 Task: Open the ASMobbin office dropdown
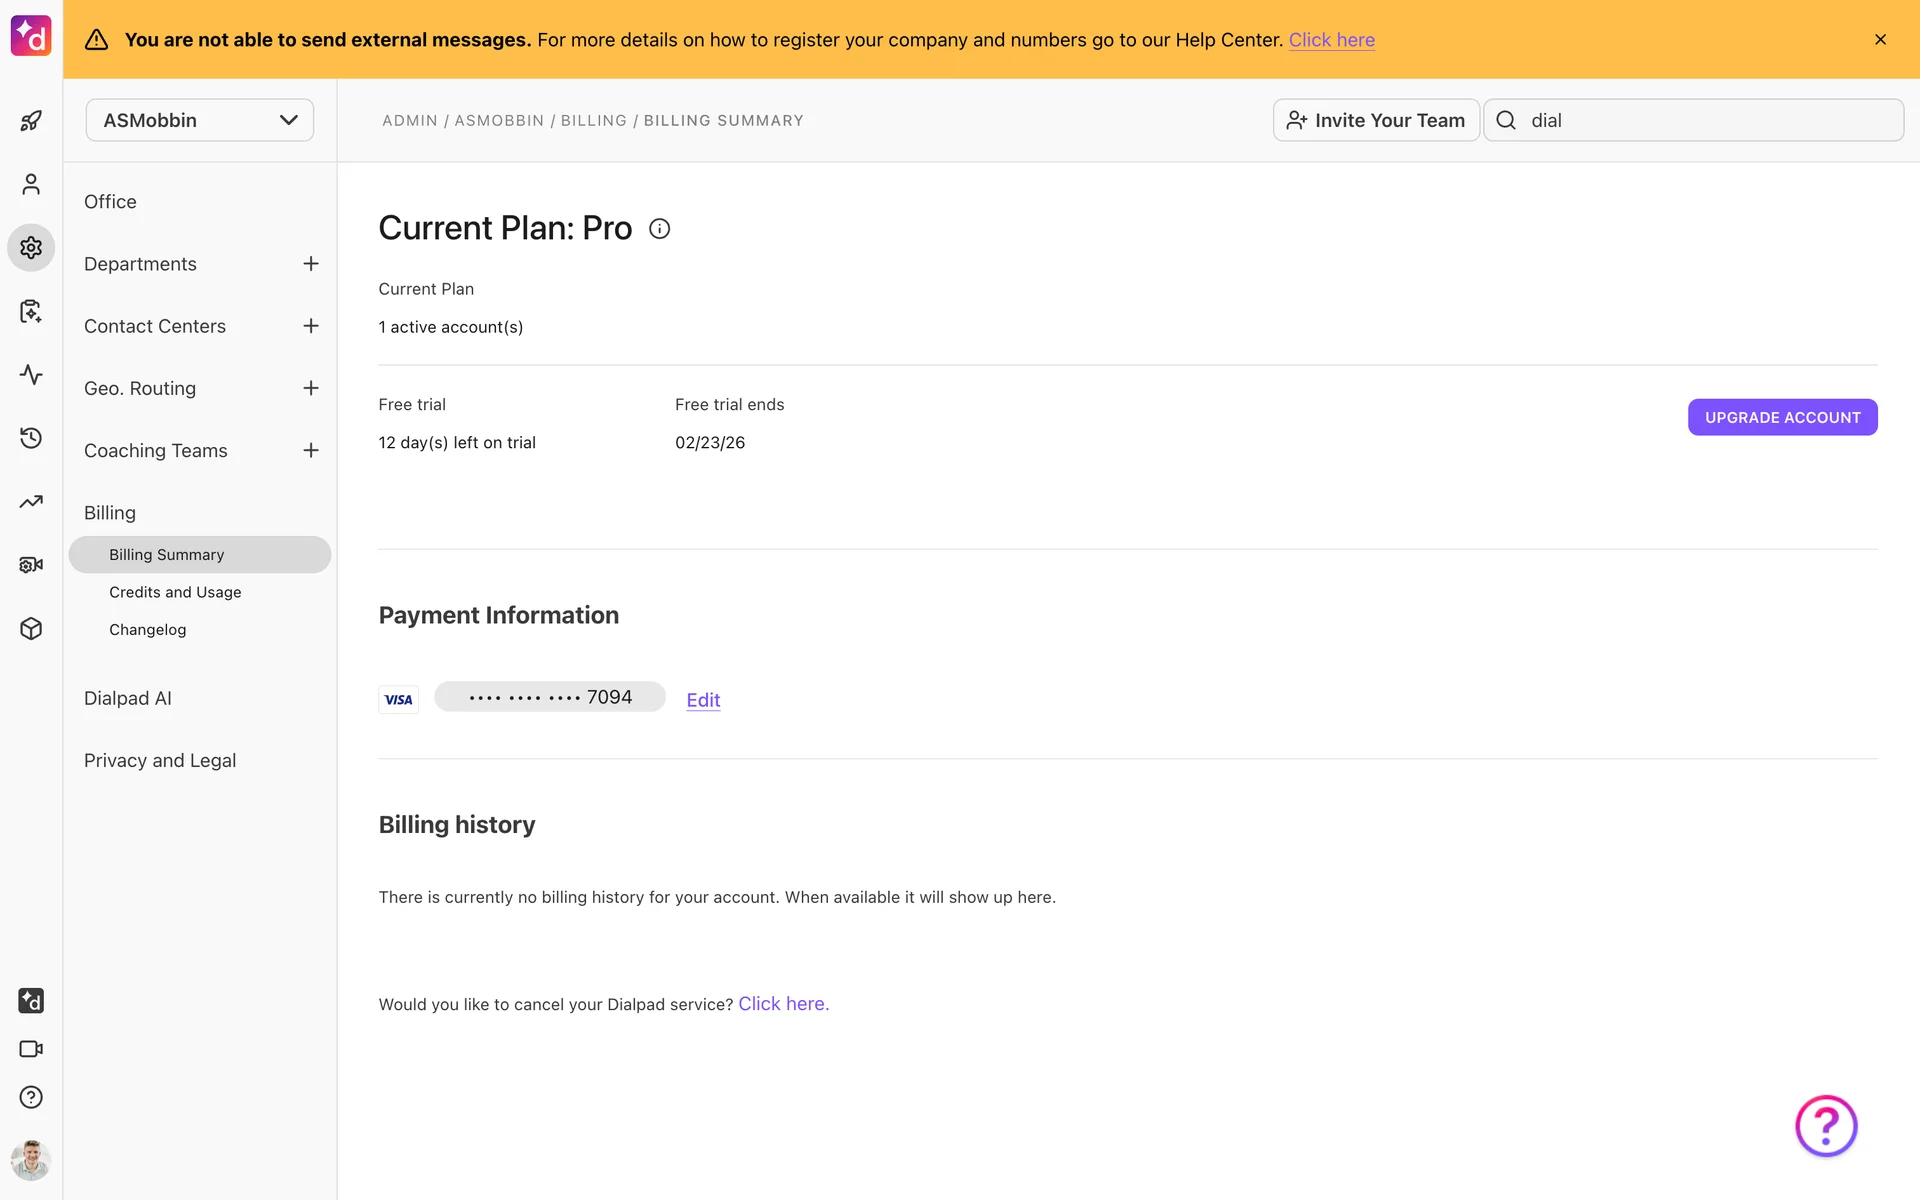[200, 120]
